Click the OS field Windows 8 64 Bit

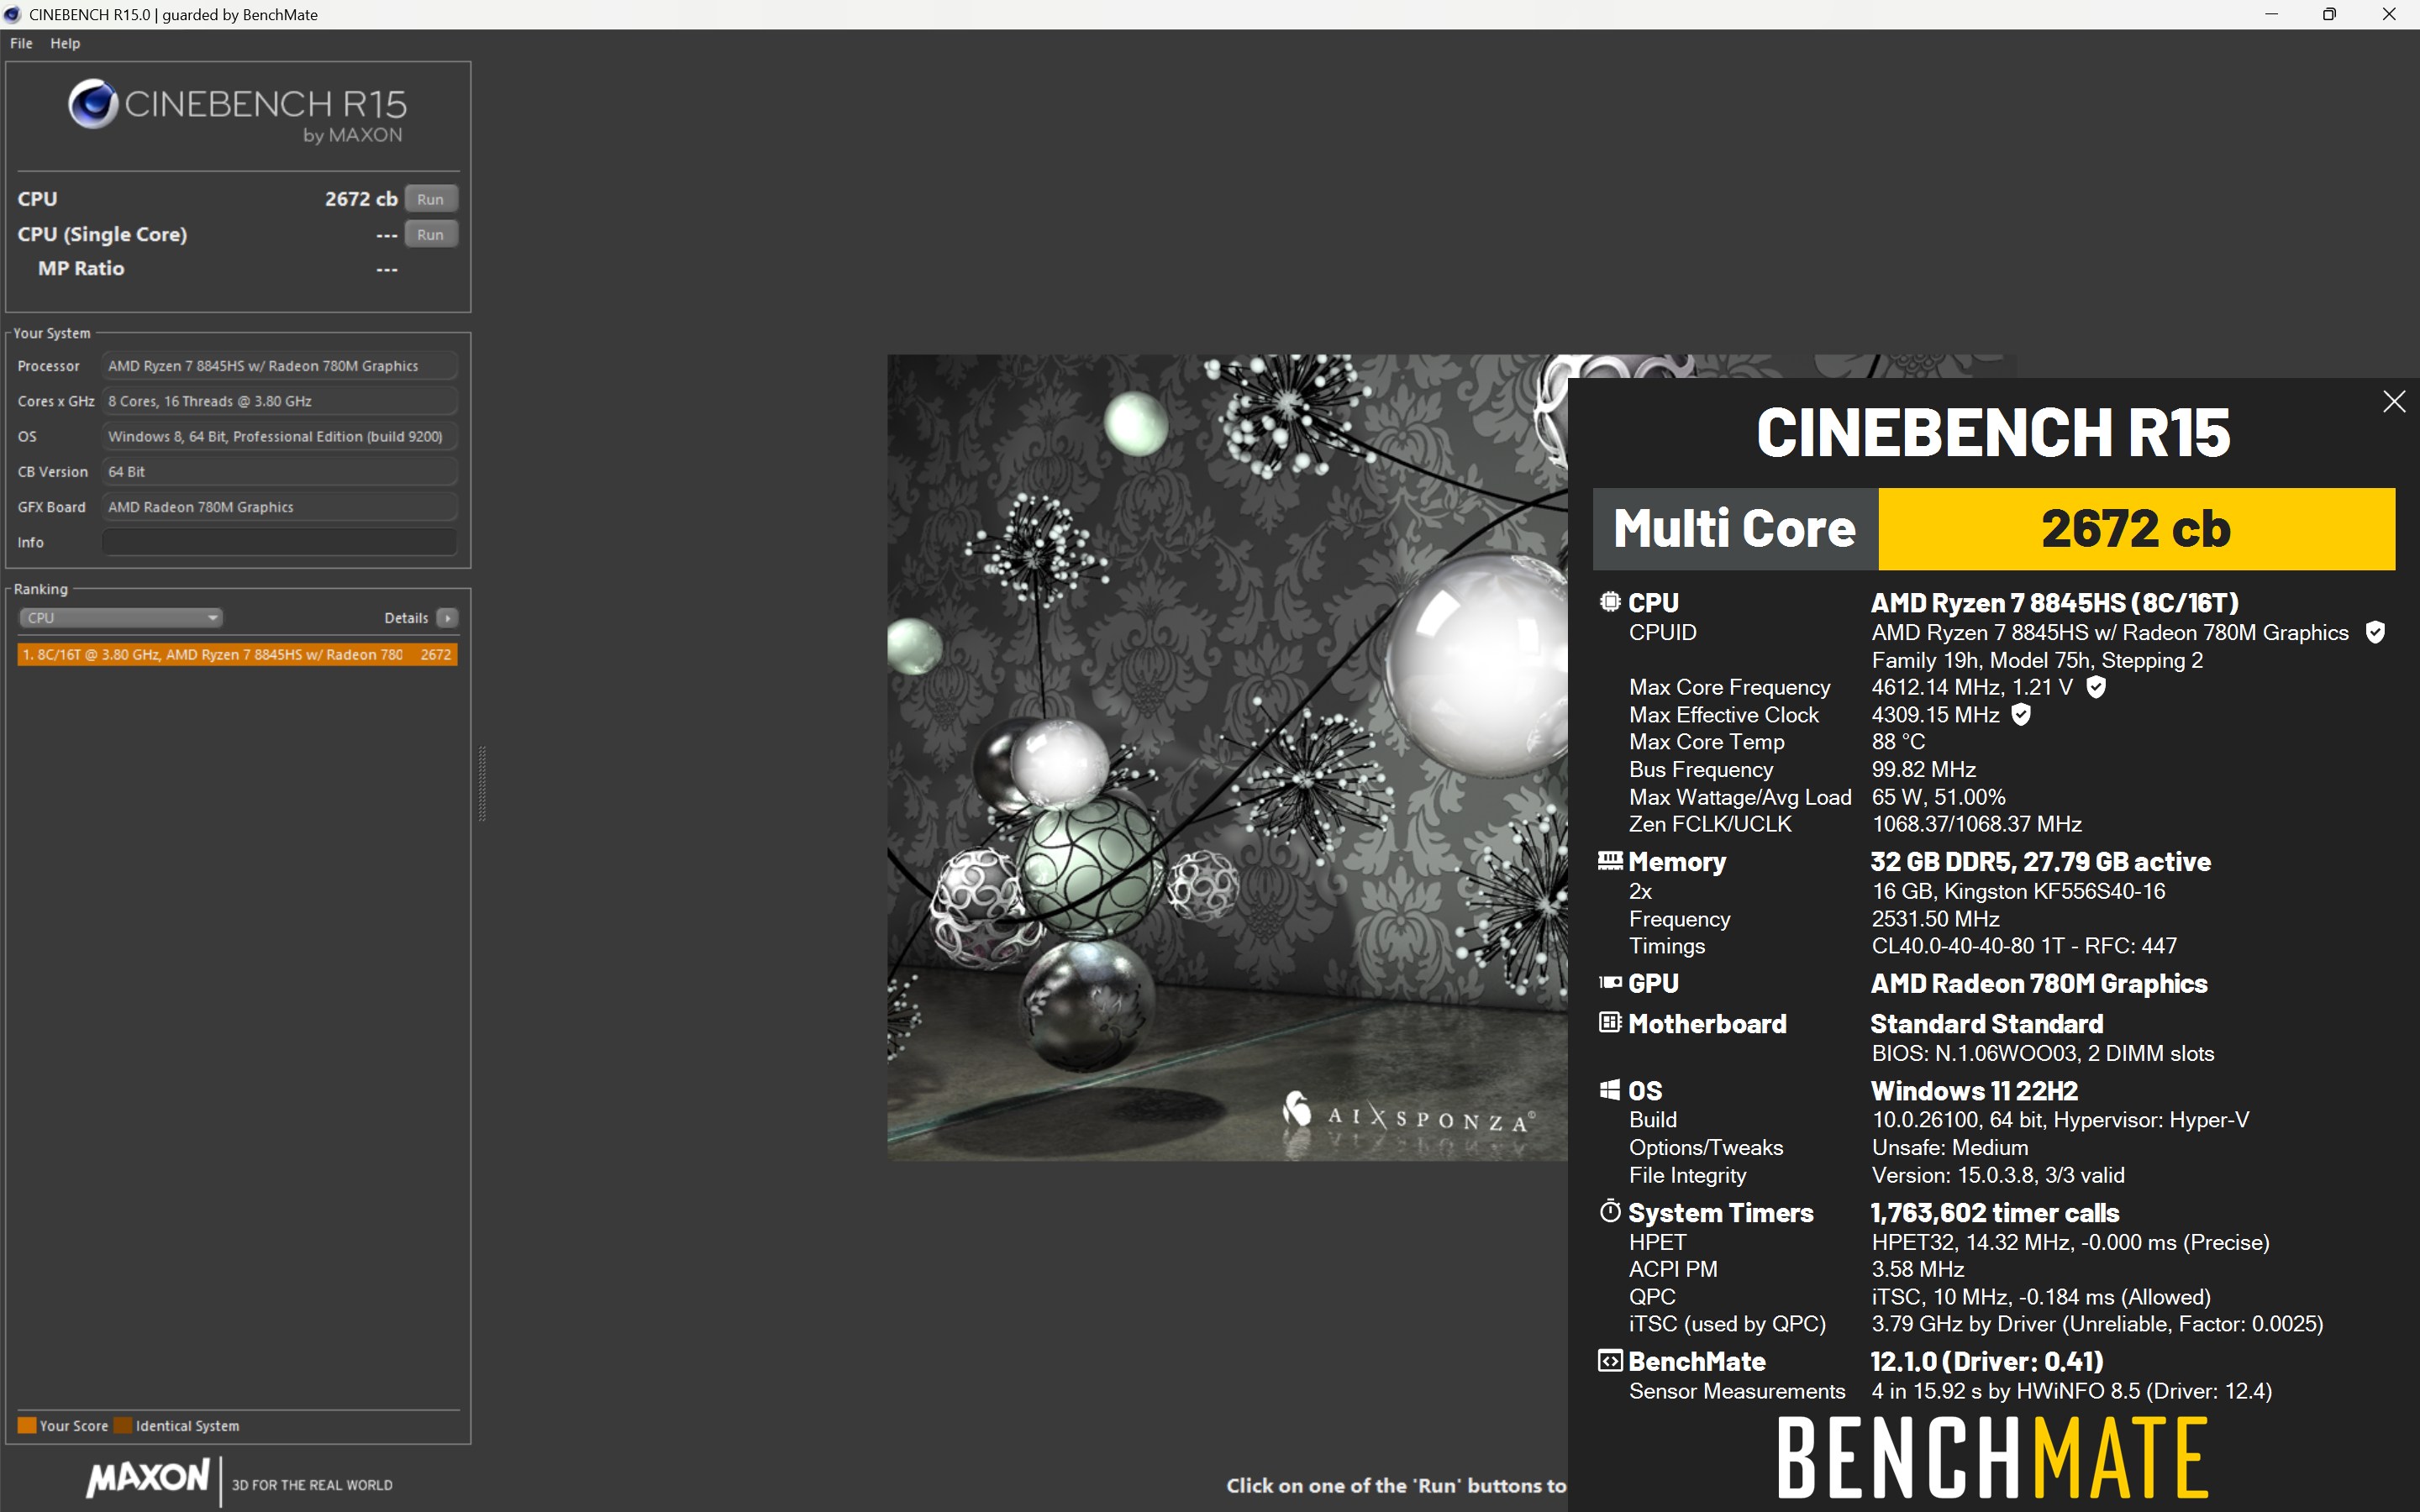(x=279, y=436)
